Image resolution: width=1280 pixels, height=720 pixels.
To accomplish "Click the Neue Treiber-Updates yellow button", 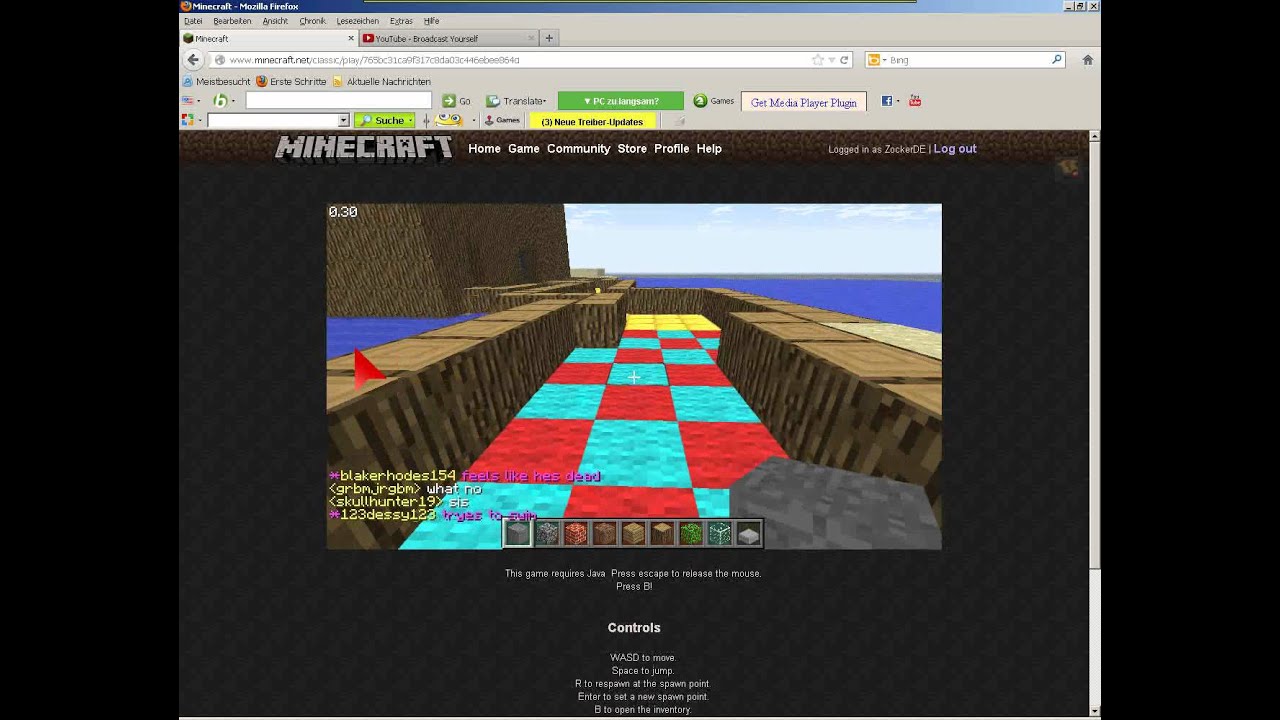I will click(592, 121).
